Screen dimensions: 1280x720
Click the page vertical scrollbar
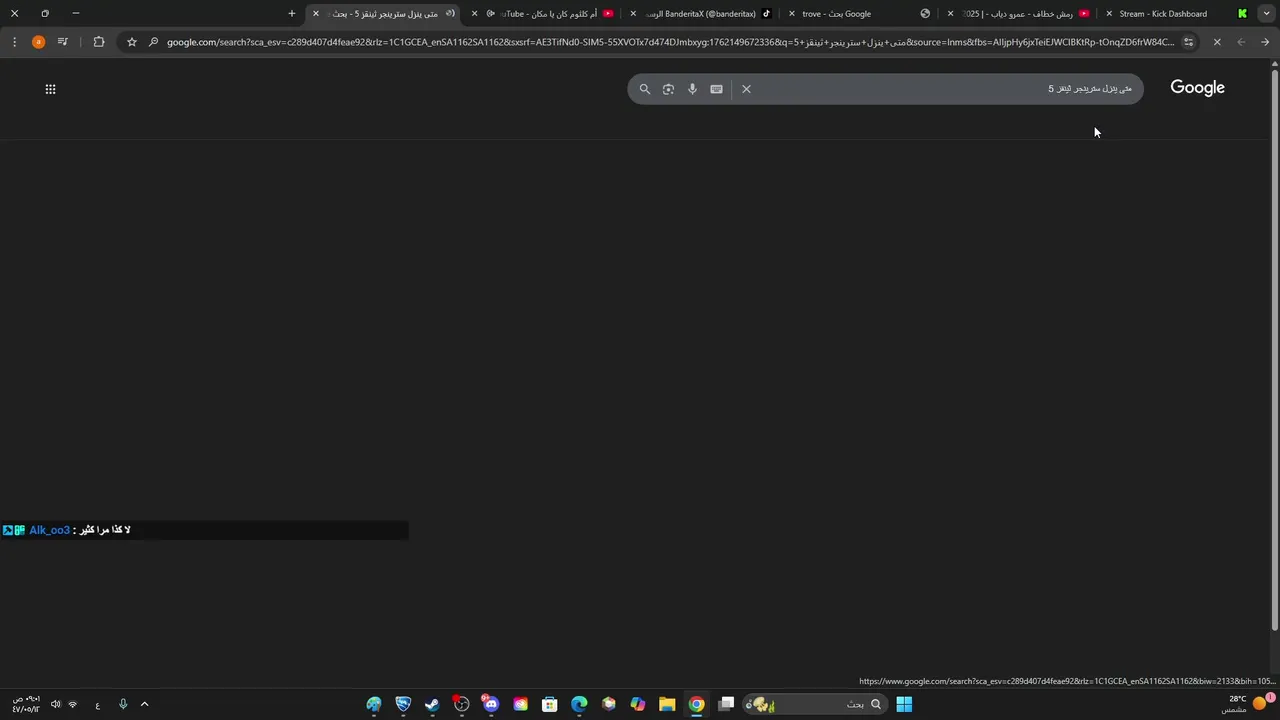click(x=1274, y=350)
